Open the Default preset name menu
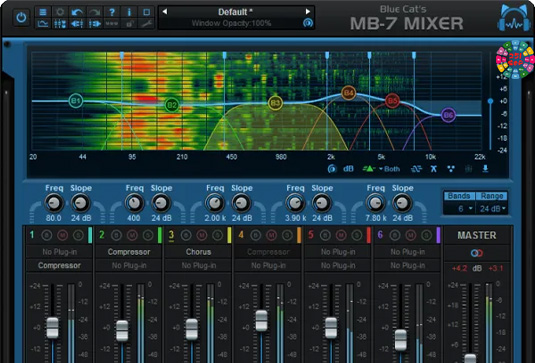The width and height of the screenshot is (535, 363). [x=235, y=12]
